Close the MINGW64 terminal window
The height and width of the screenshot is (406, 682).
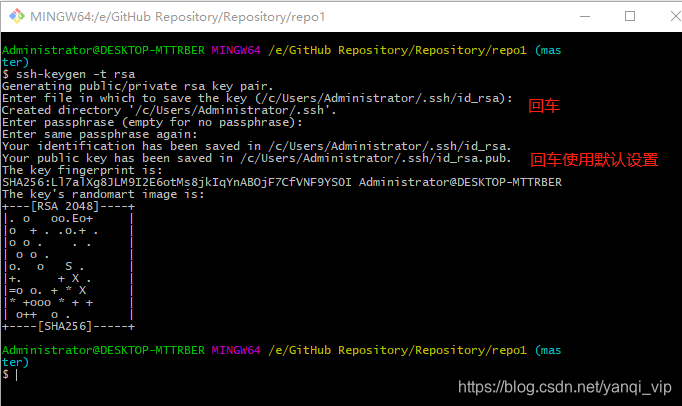676,17
